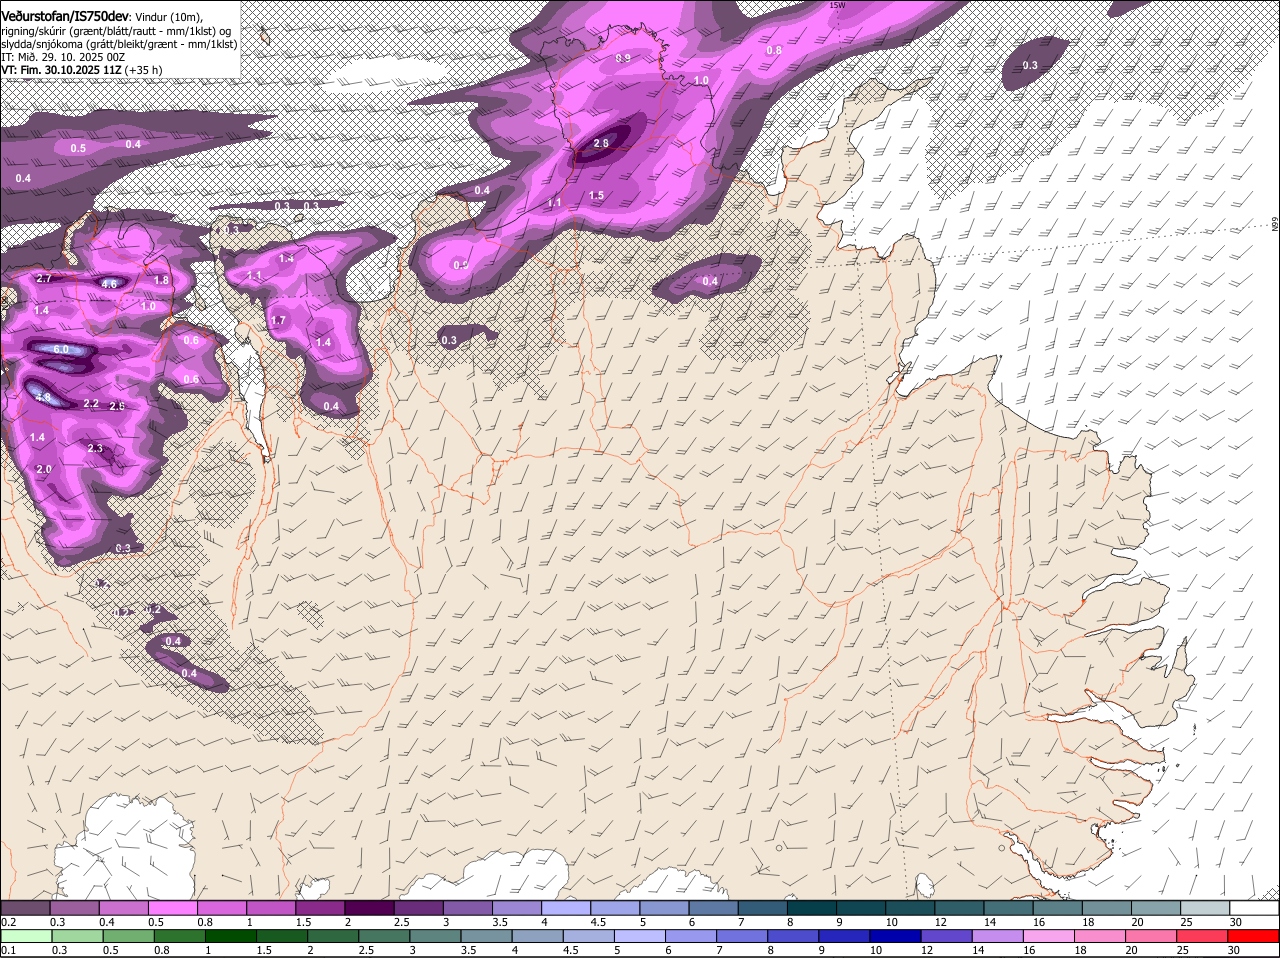Click the 6.0 snowfall value label
The width and height of the screenshot is (1280, 958).
pos(61,350)
